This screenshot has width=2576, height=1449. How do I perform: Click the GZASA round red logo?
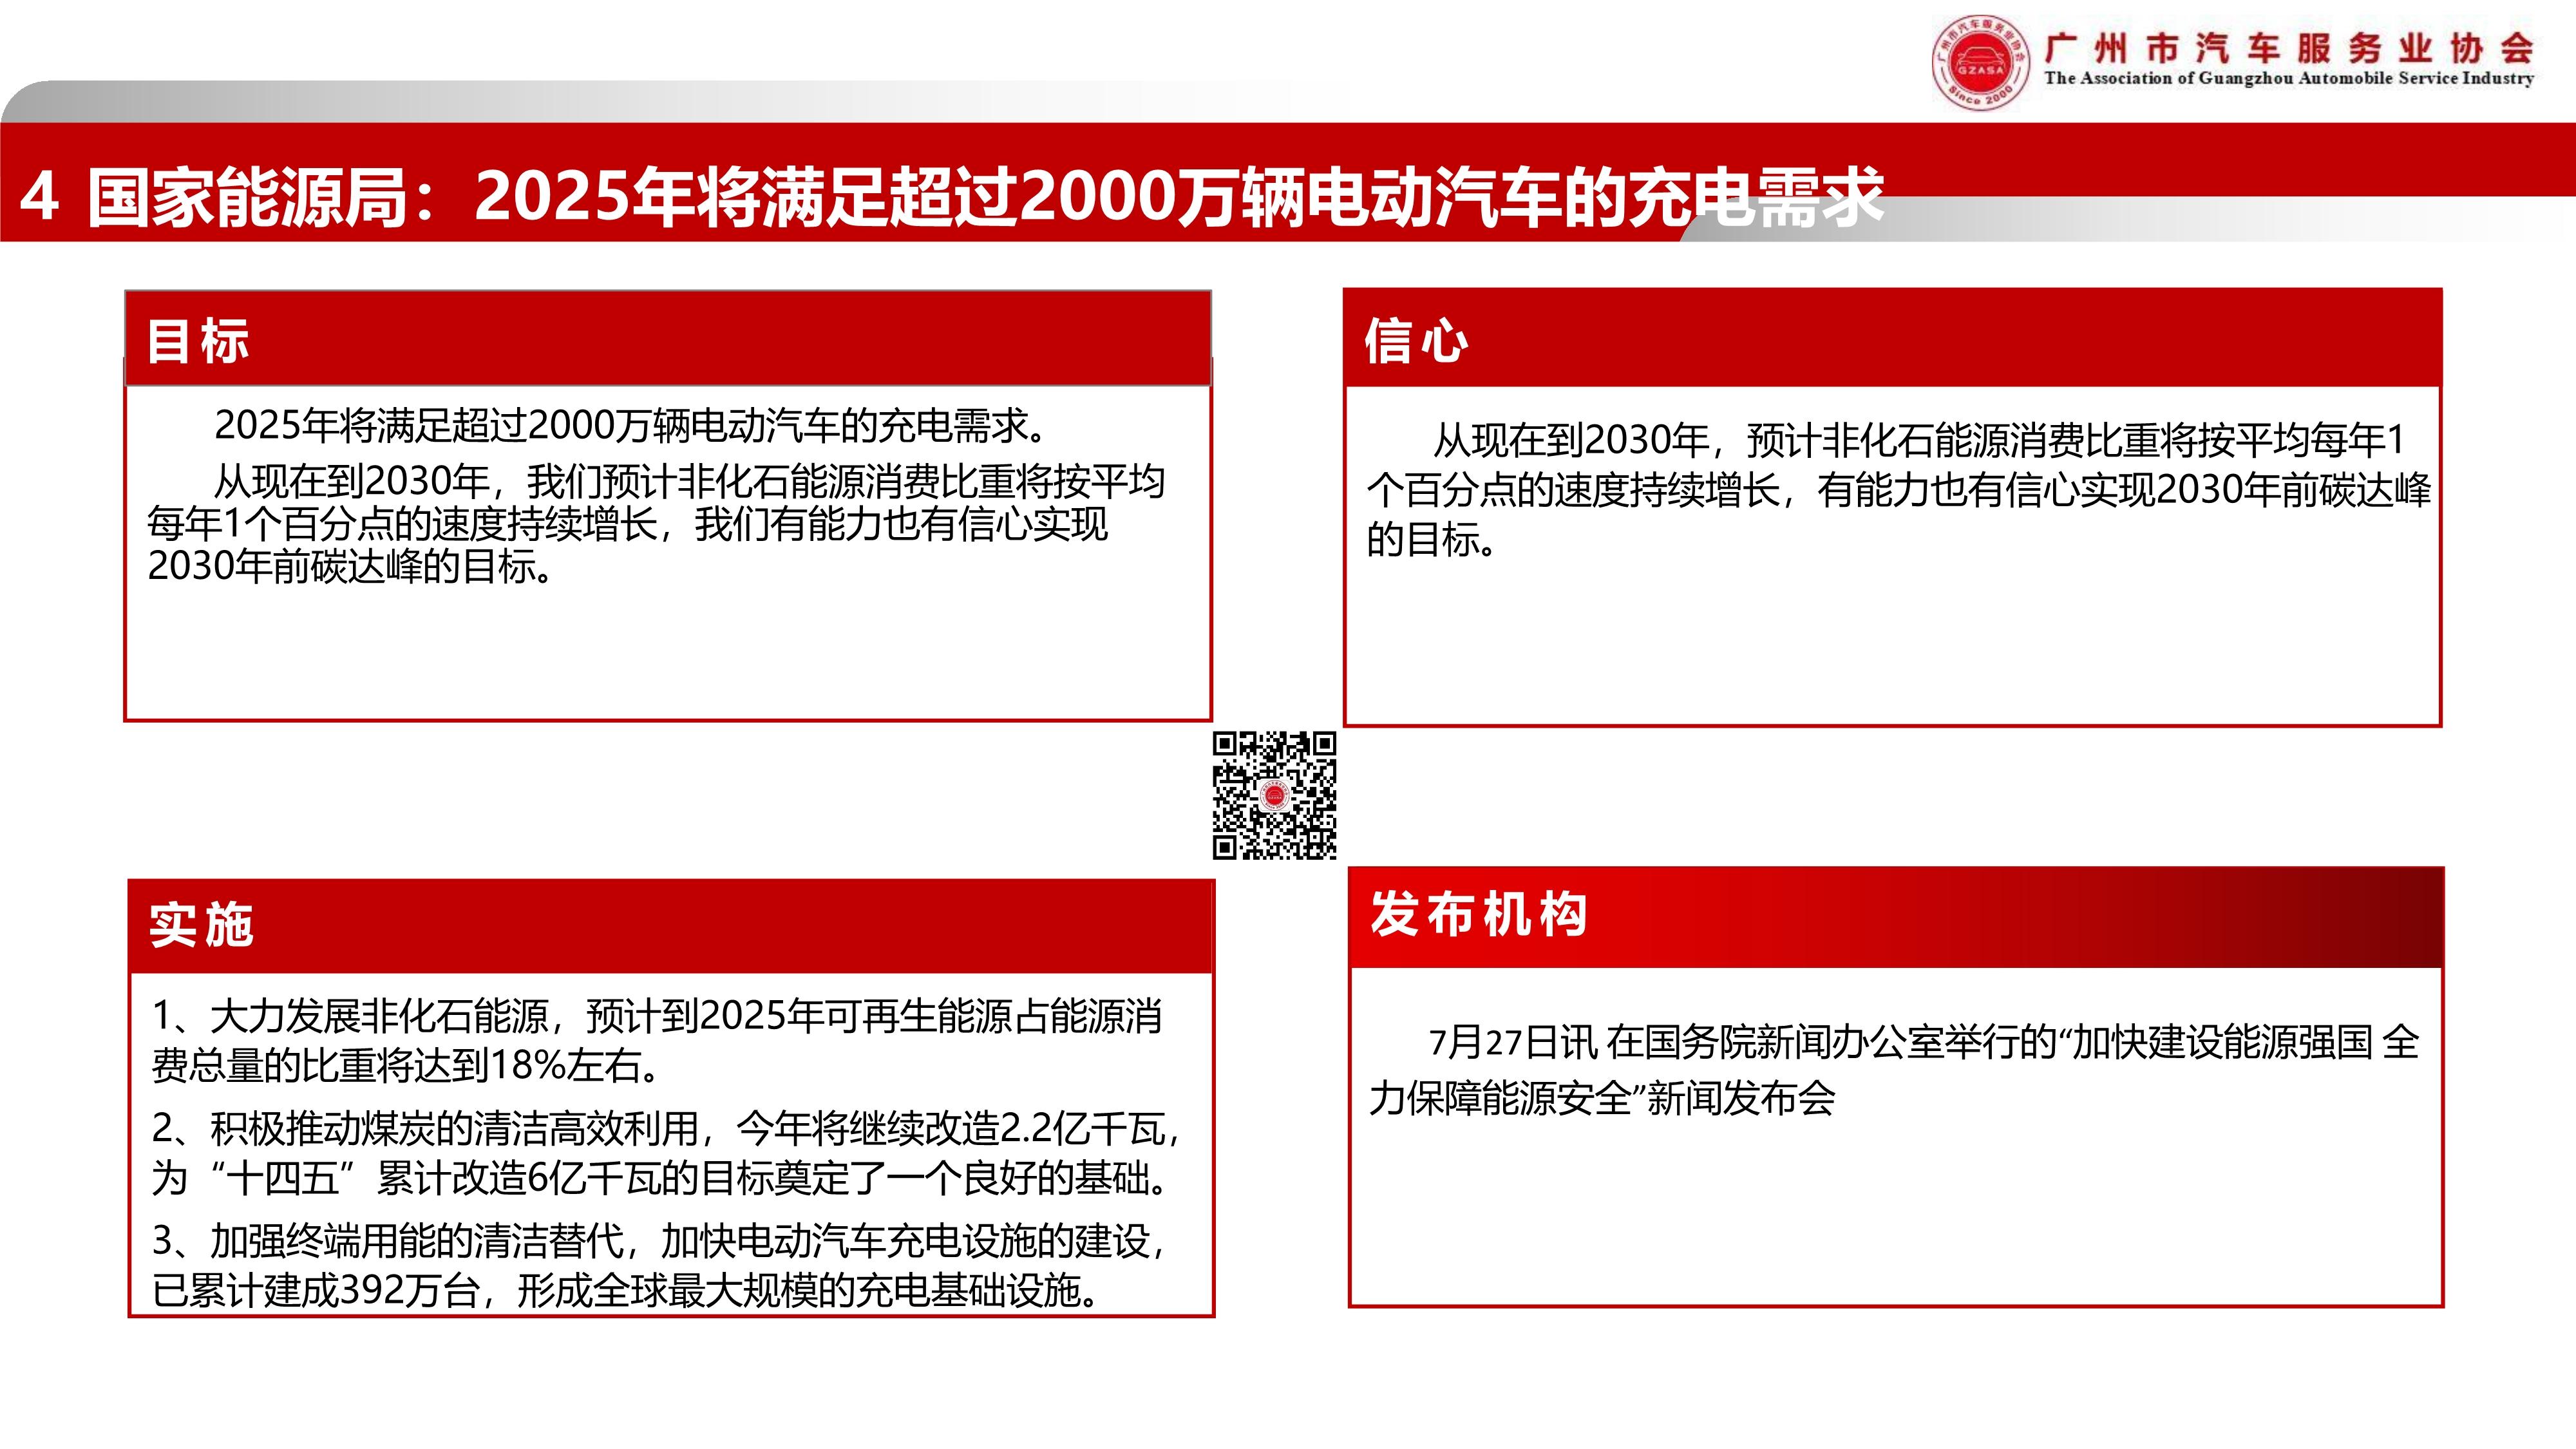pos(1981,63)
